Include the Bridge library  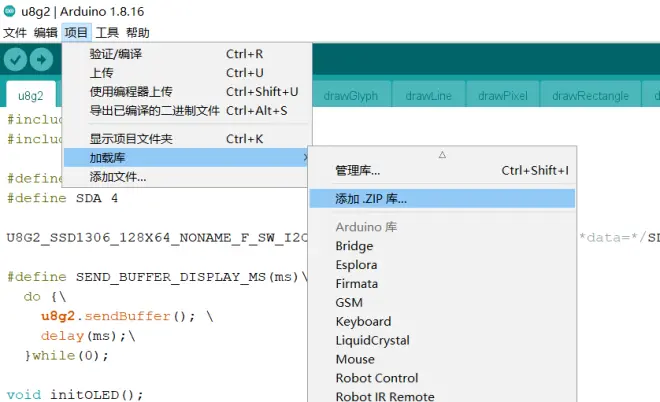click(442, 246)
